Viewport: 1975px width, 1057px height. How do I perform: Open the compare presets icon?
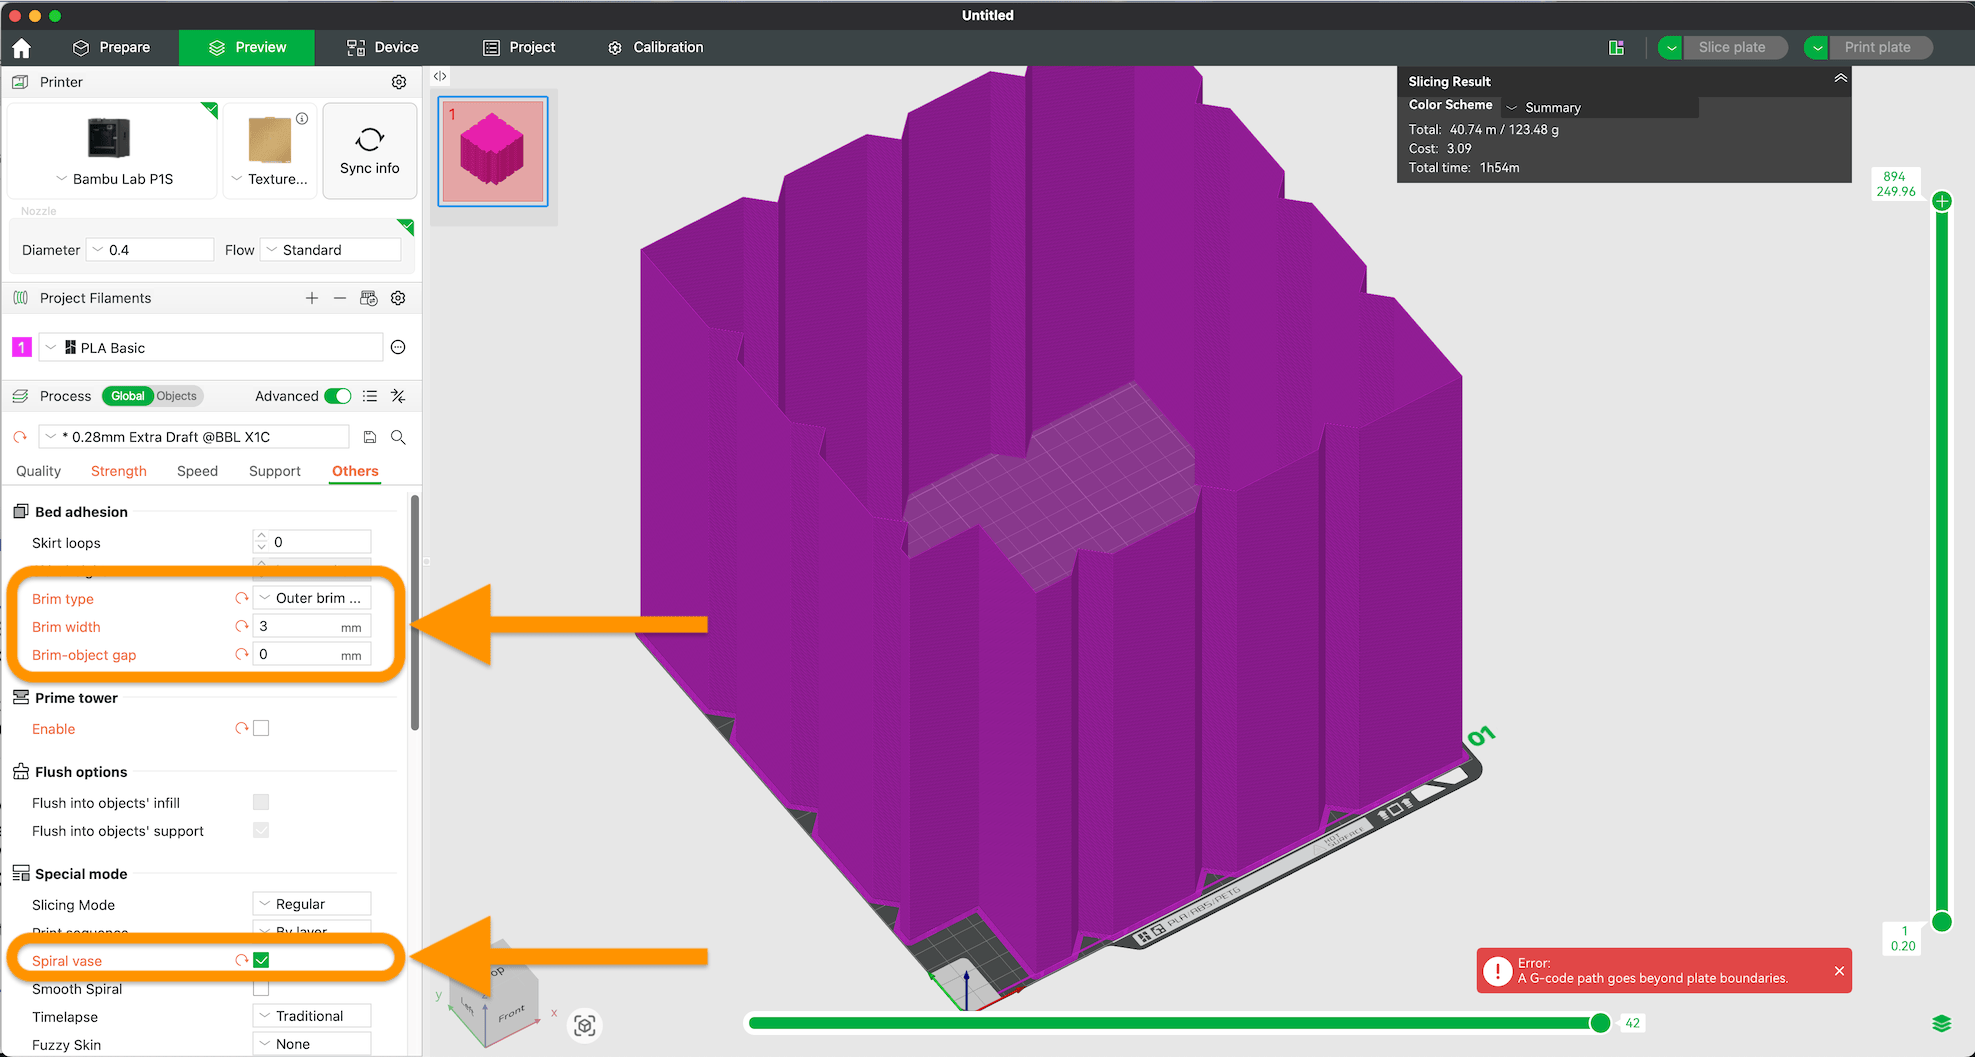click(x=398, y=396)
